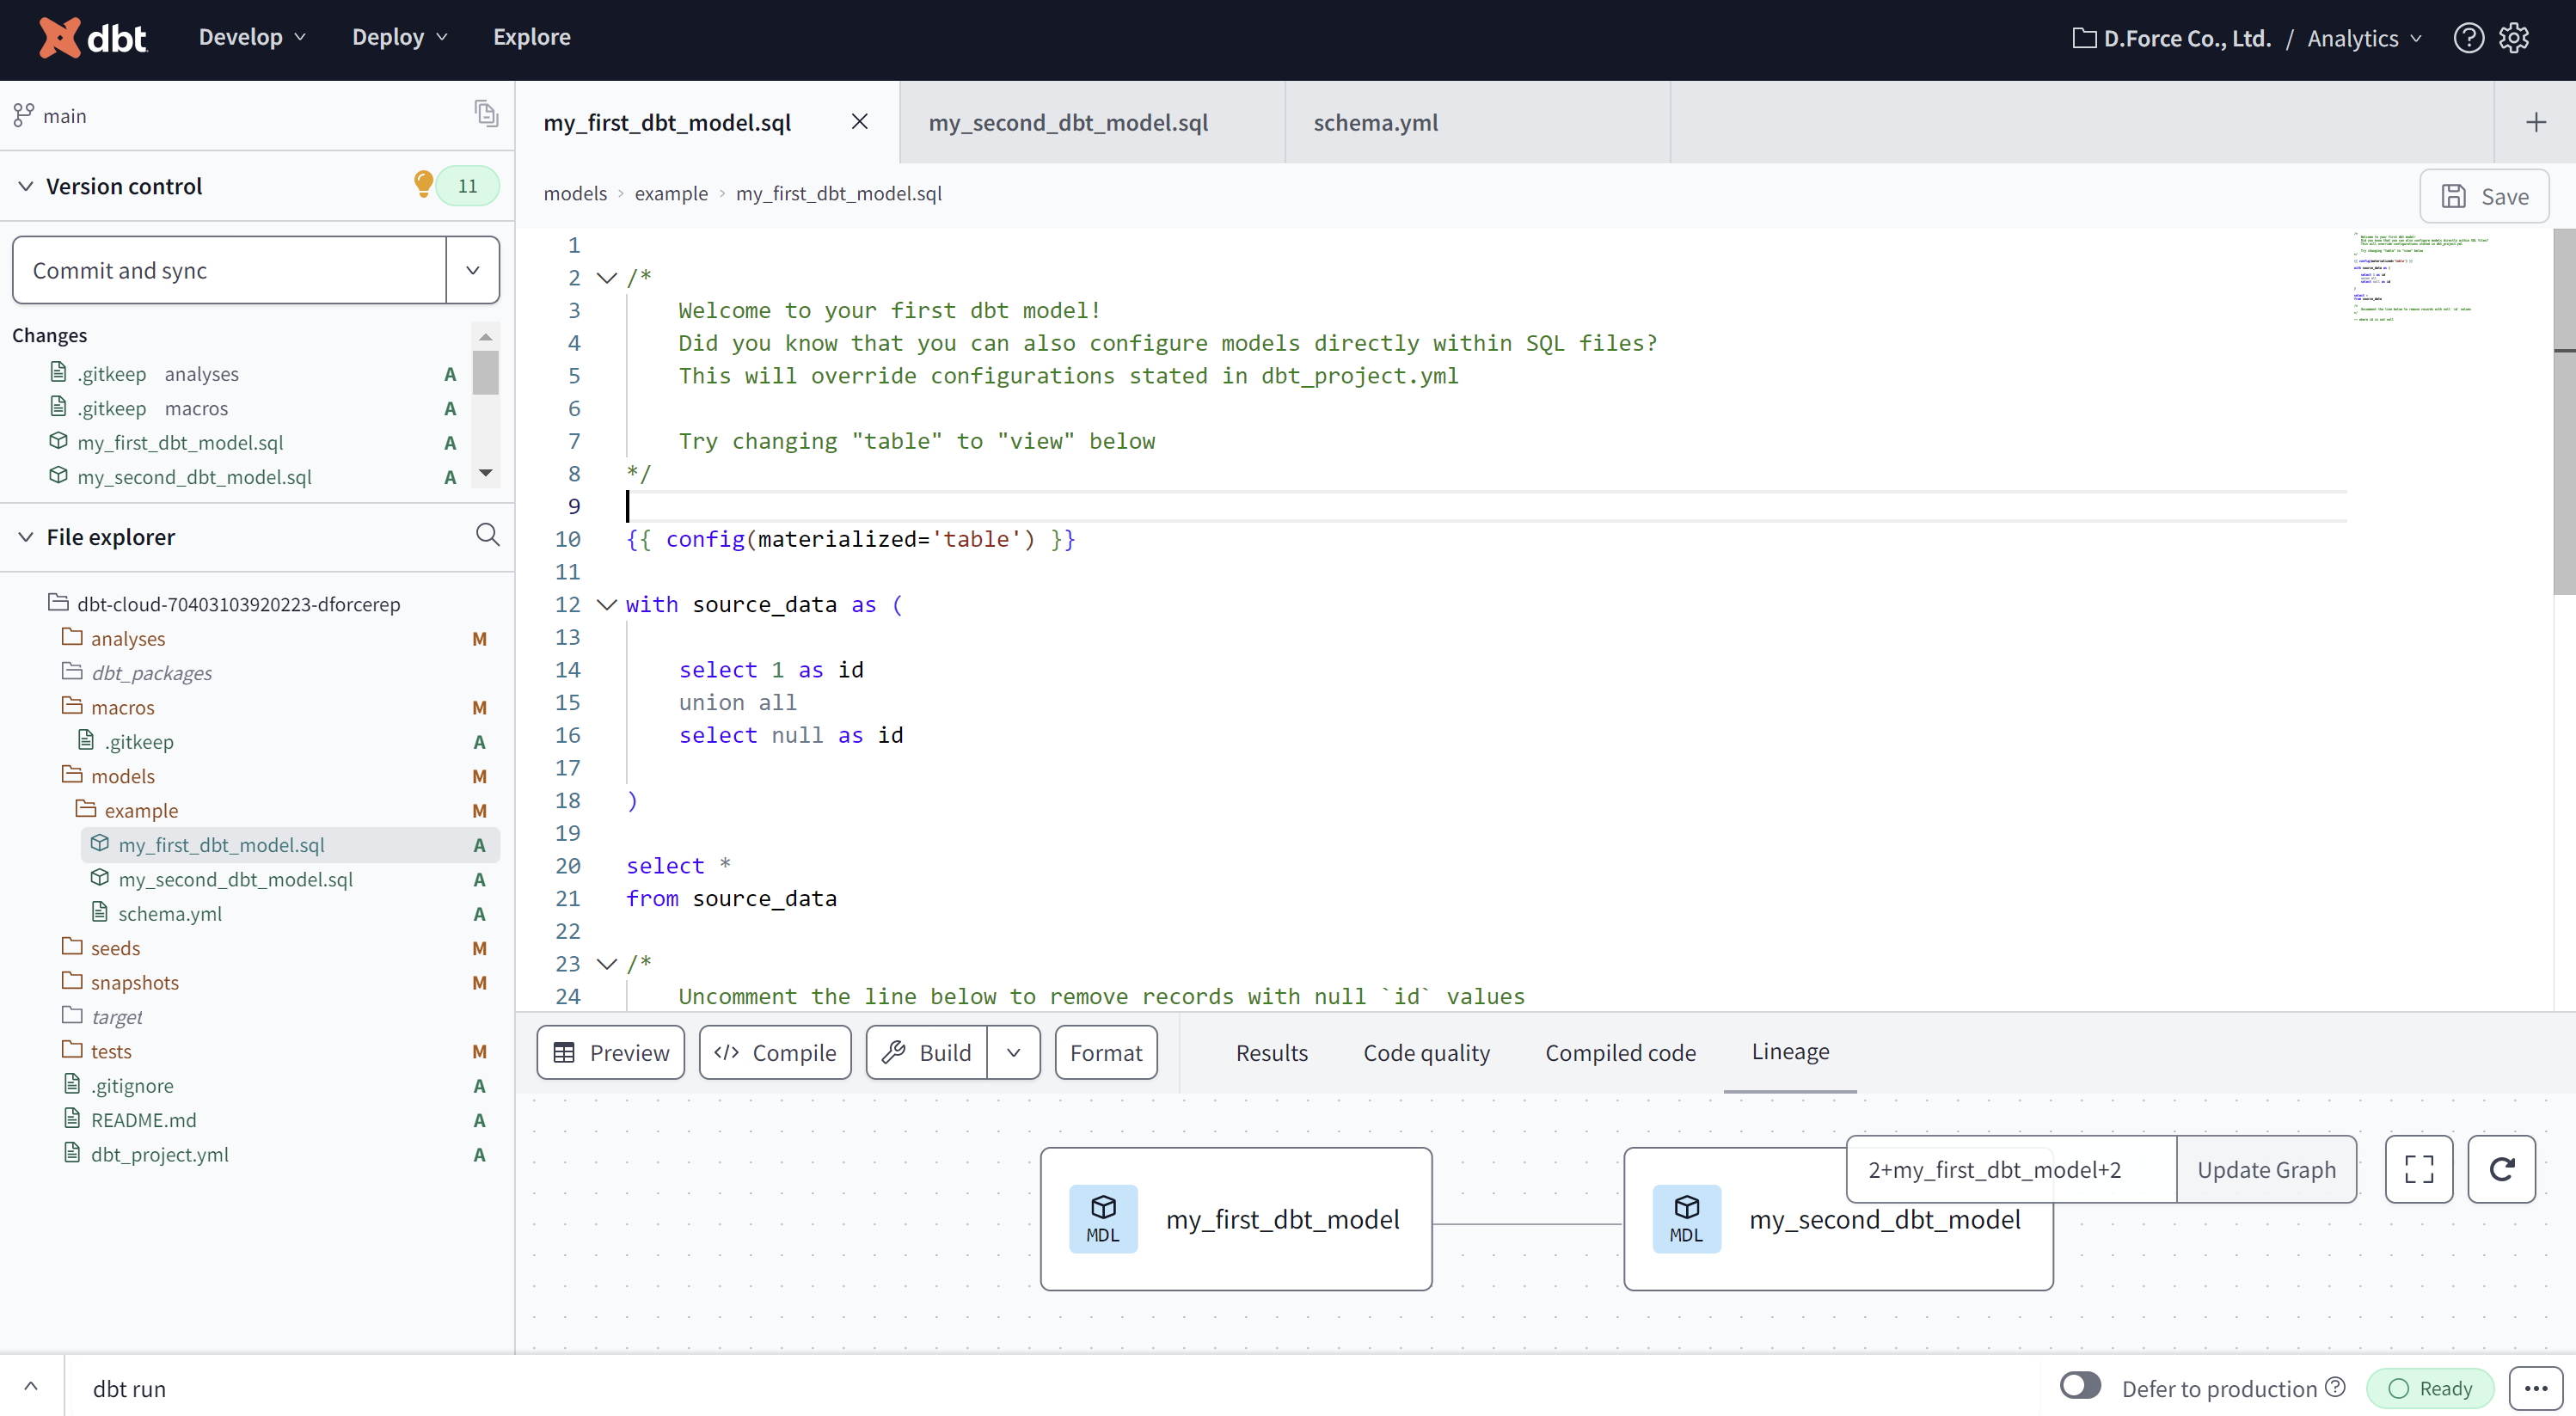Open a new editor tab with the plus icon
2576x1416 pixels.
(2536, 122)
